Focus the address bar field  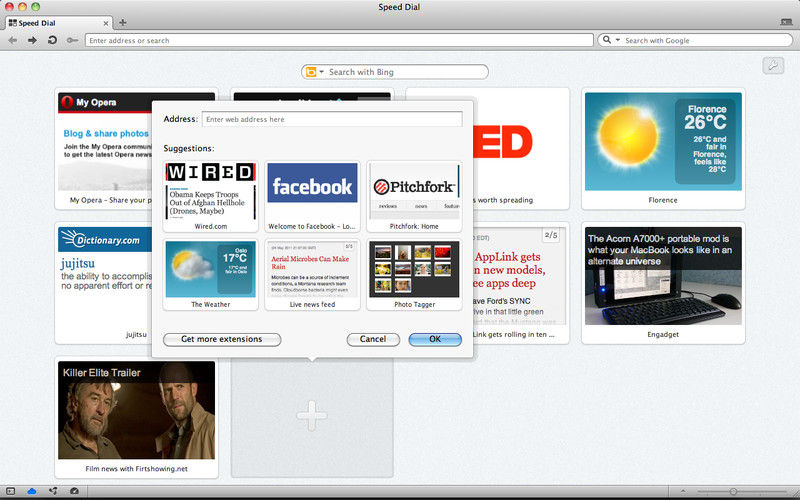(x=339, y=40)
